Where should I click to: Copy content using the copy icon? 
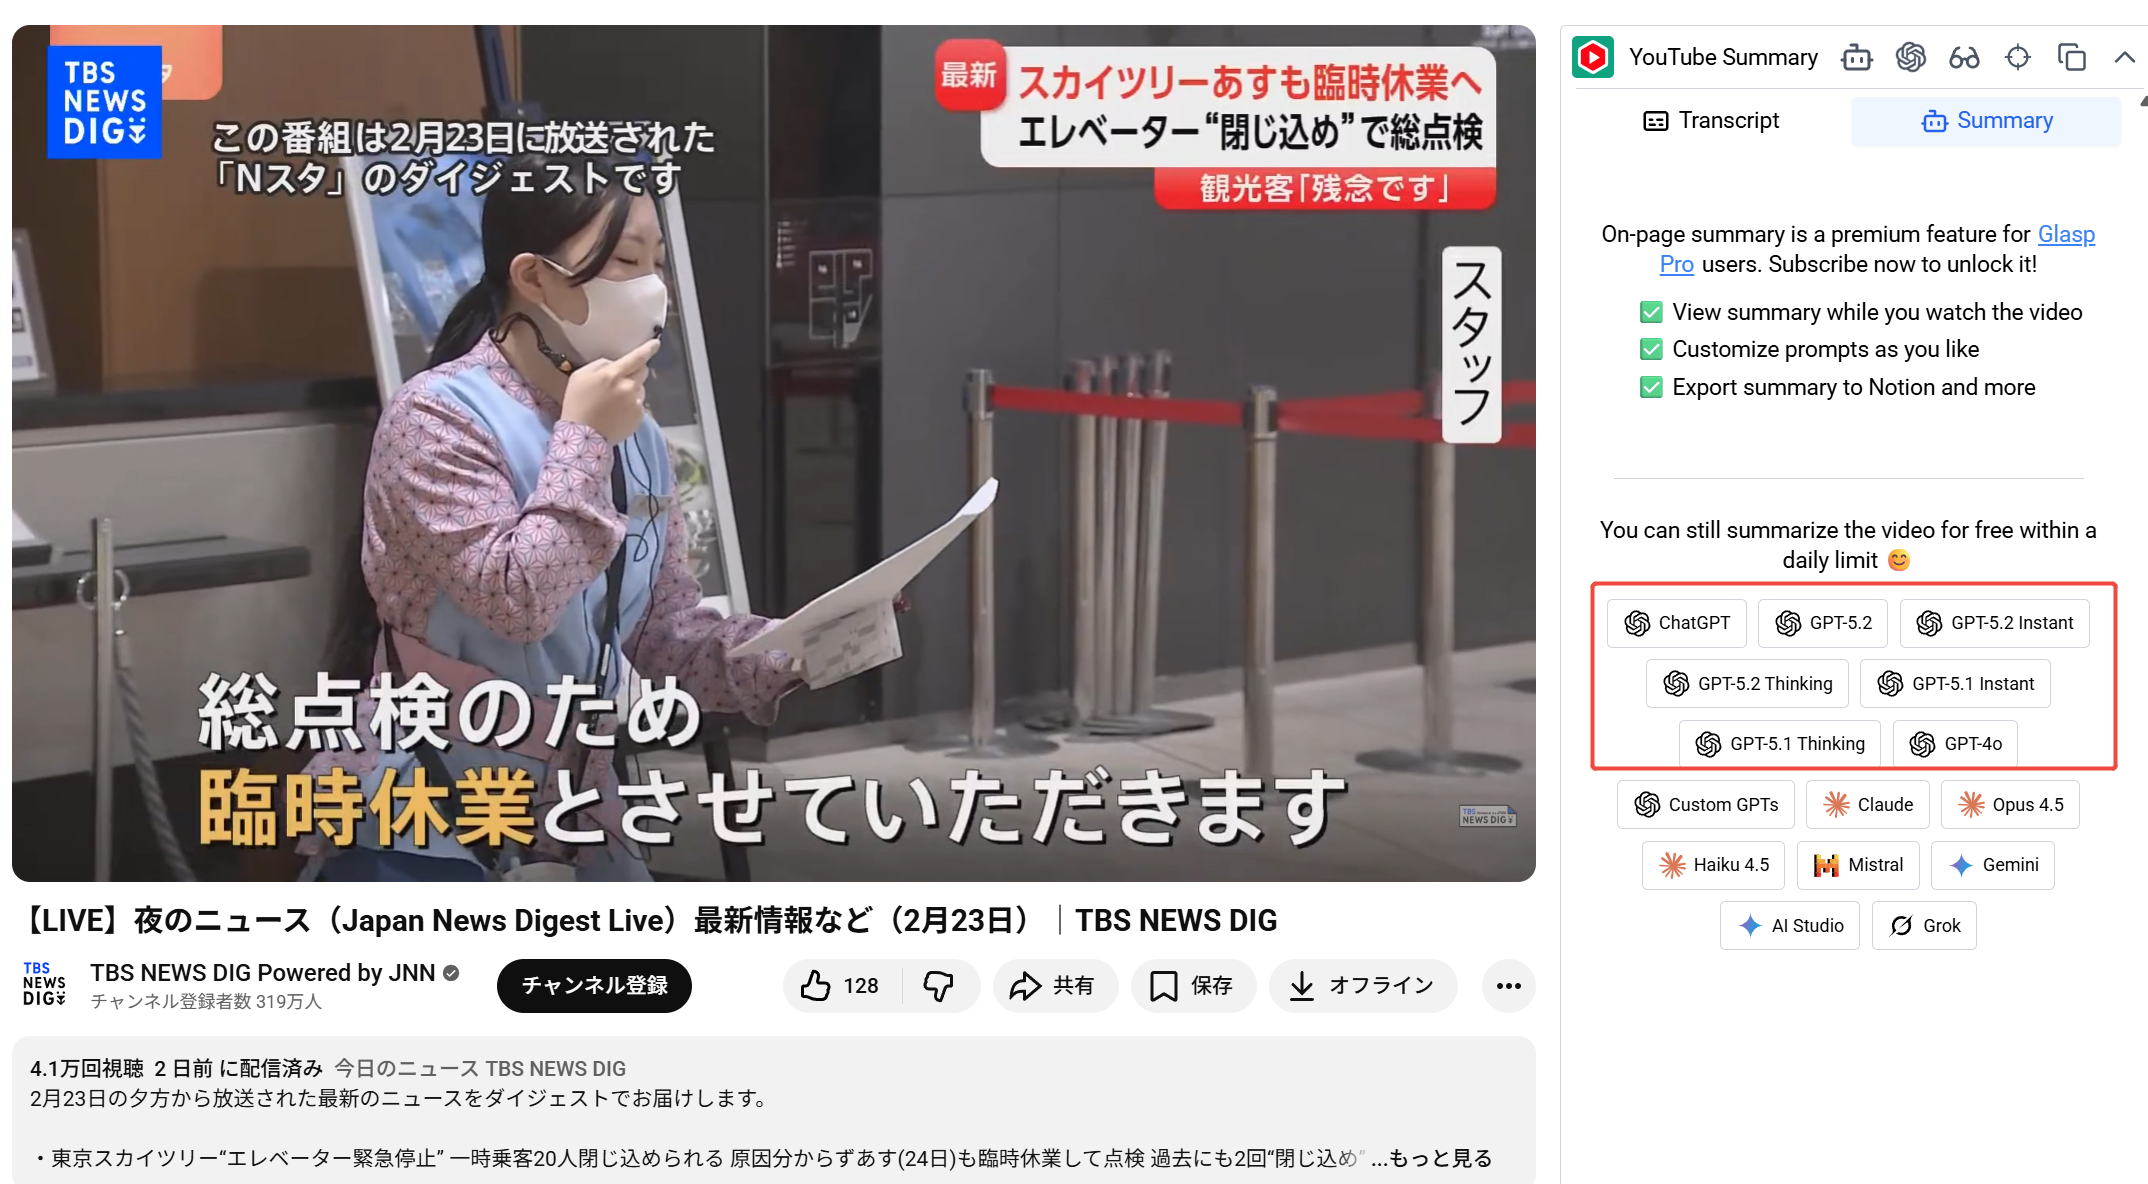2071,58
